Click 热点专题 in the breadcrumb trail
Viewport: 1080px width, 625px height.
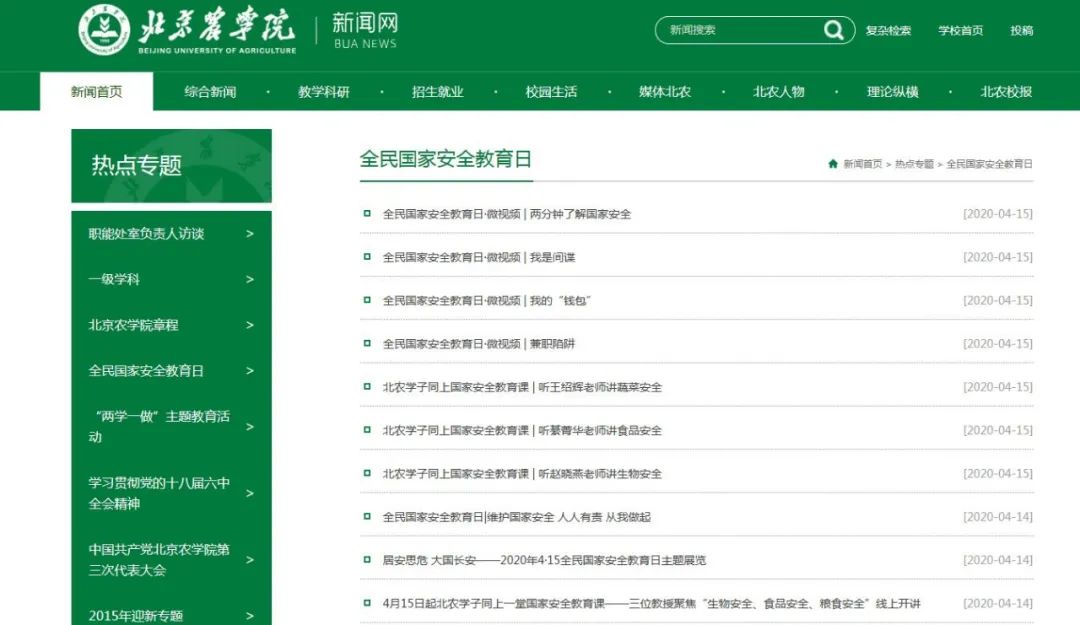pyautogui.click(x=914, y=164)
